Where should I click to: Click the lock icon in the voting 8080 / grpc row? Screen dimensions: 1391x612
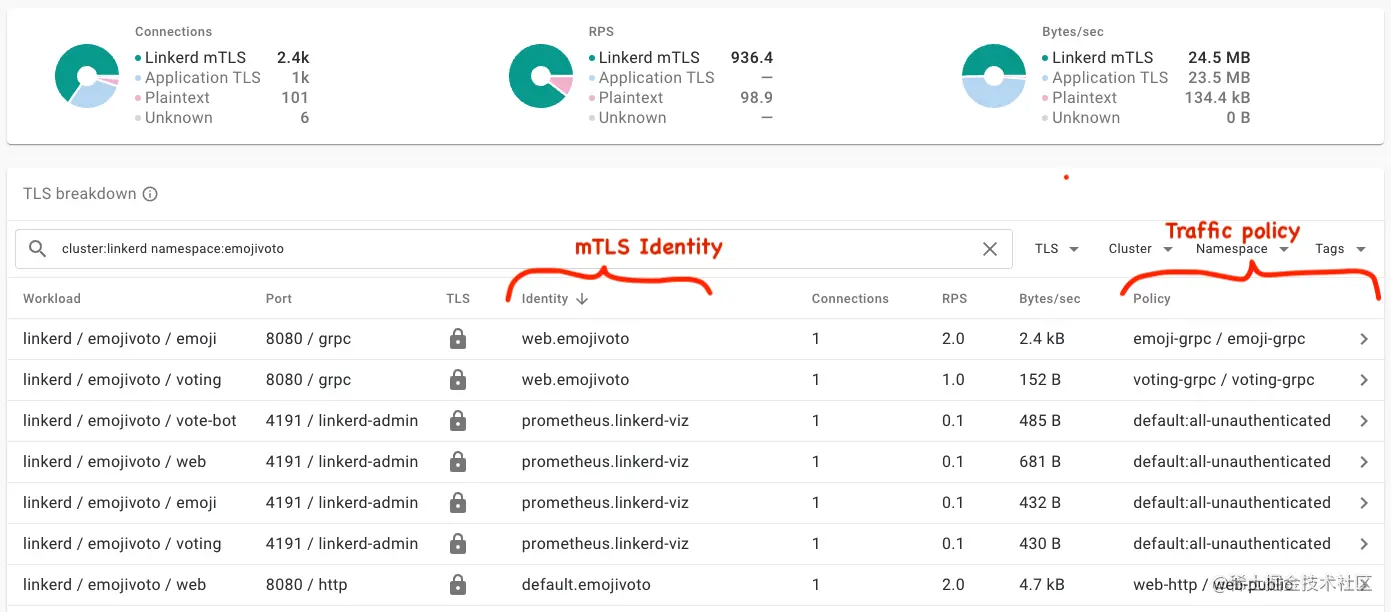(458, 380)
